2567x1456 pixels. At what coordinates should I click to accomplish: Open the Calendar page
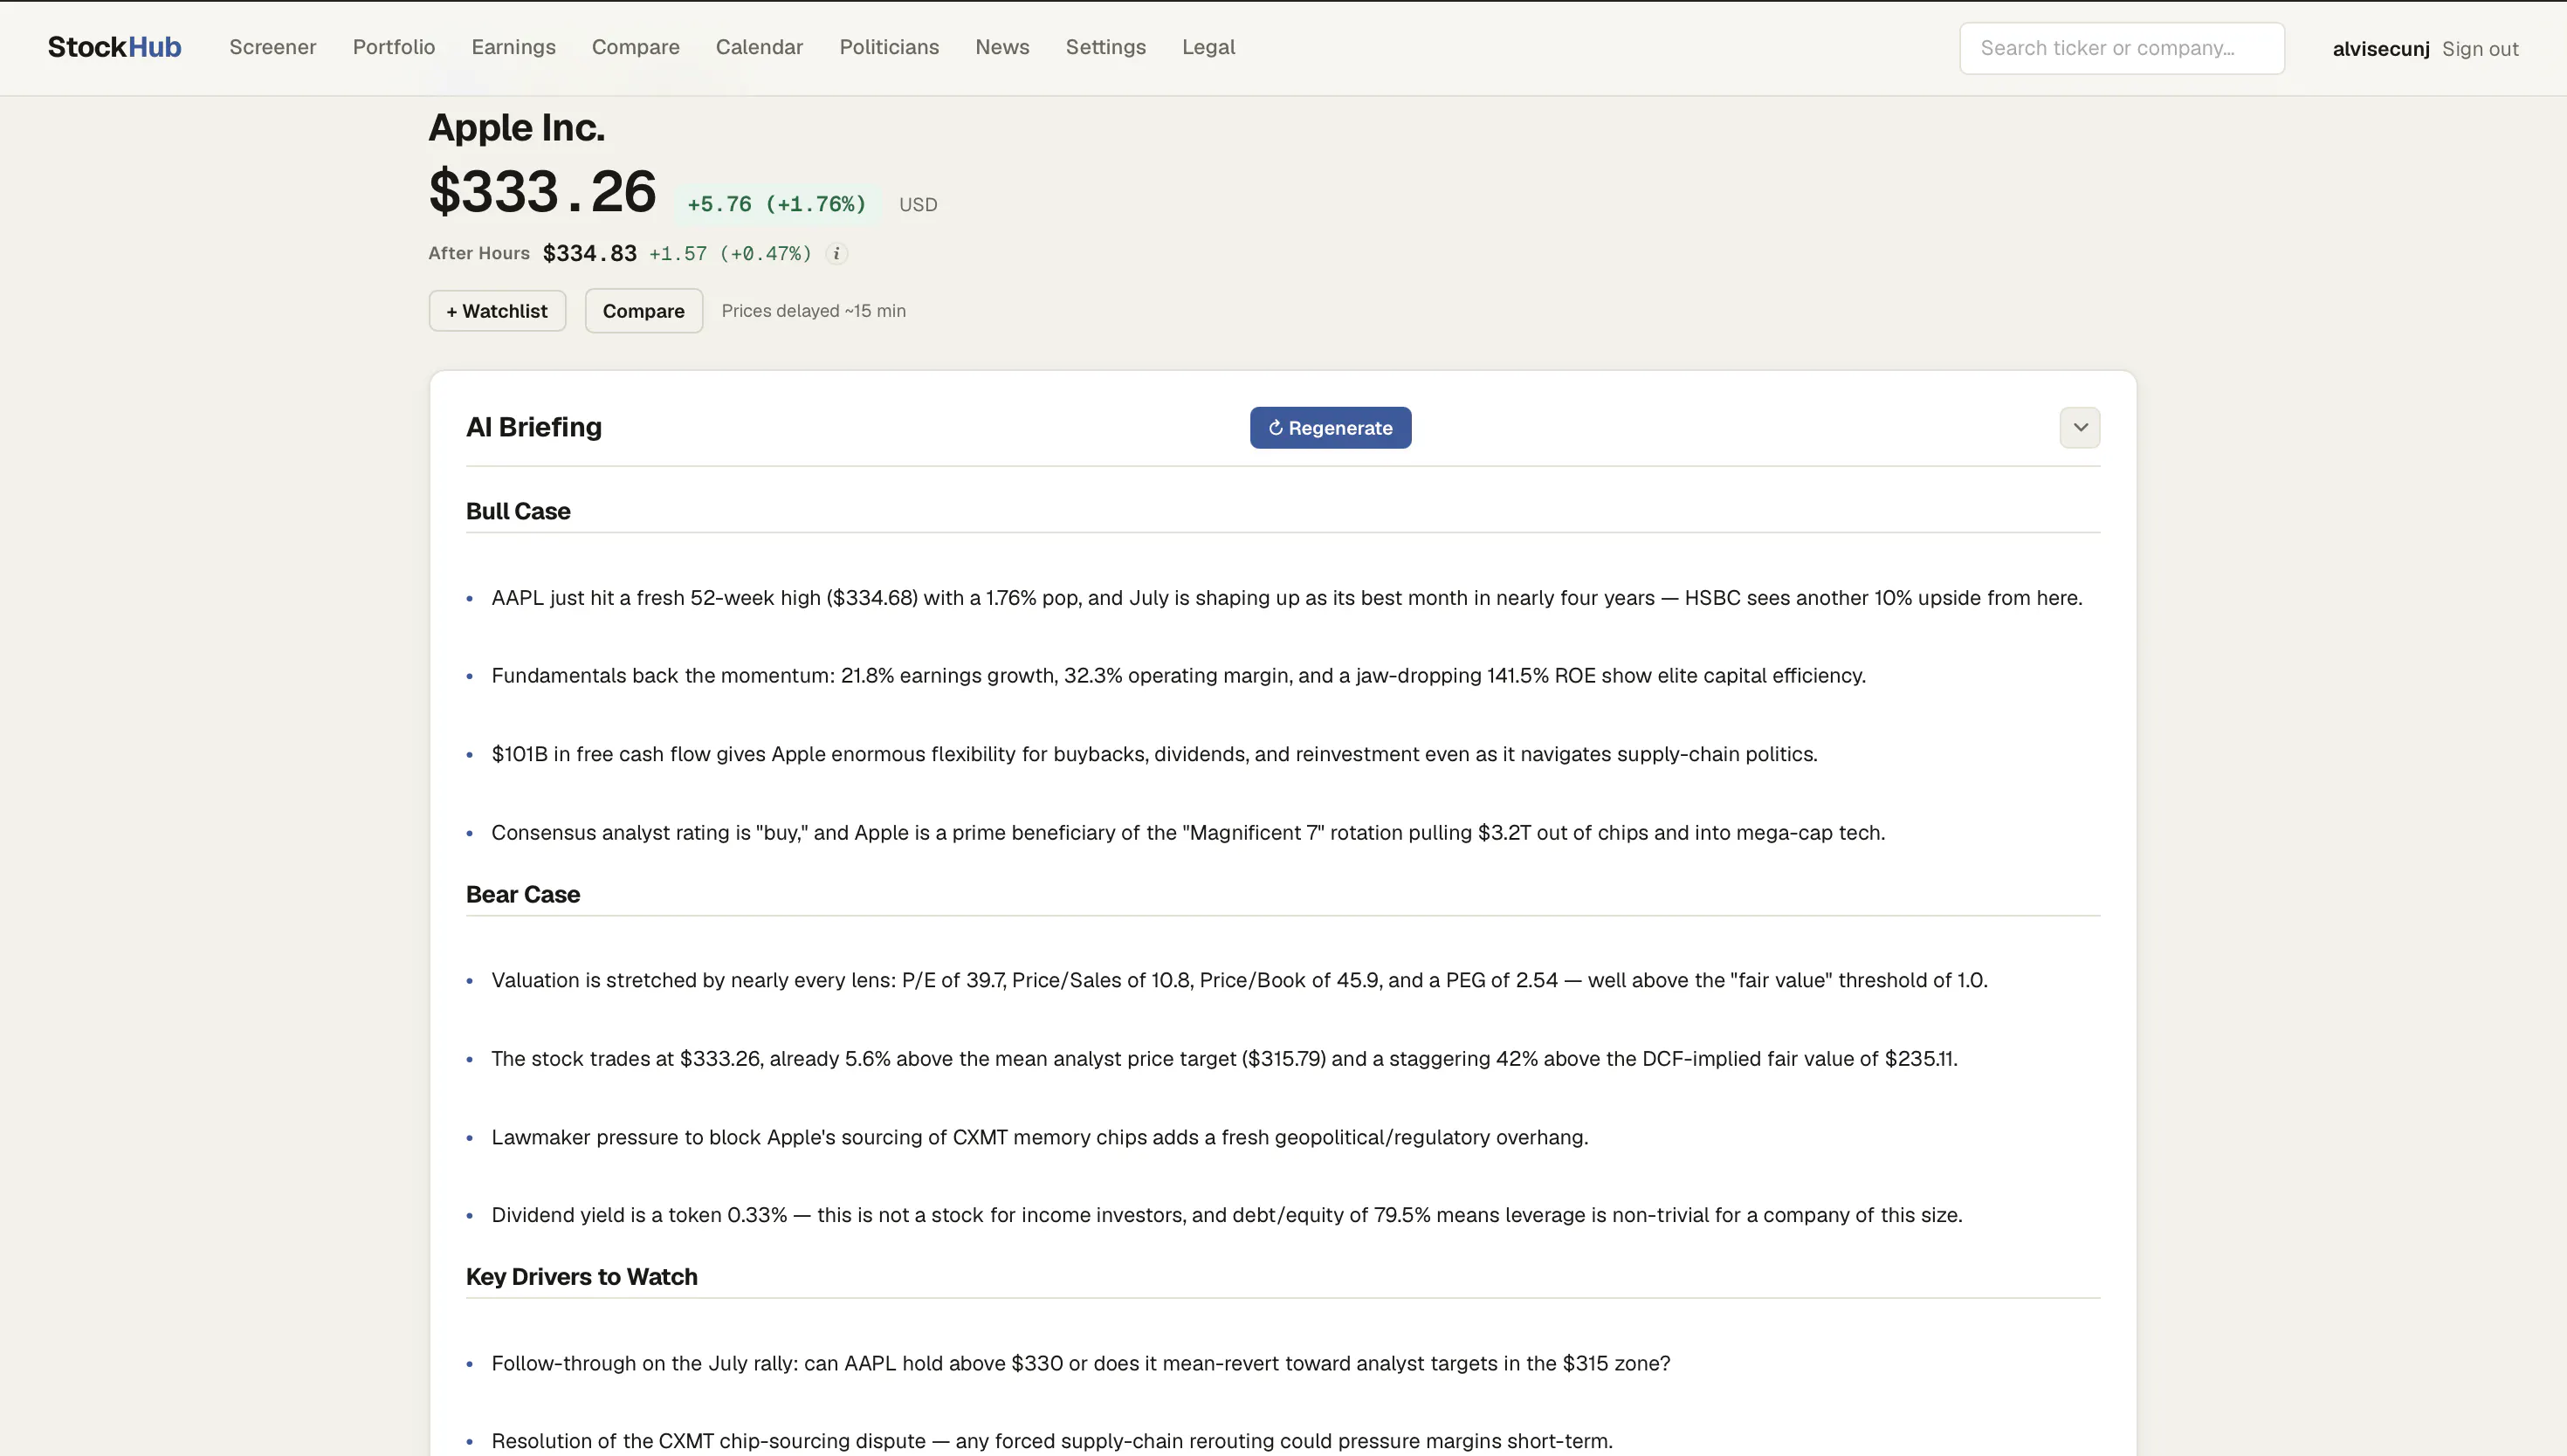pyautogui.click(x=759, y=47)
